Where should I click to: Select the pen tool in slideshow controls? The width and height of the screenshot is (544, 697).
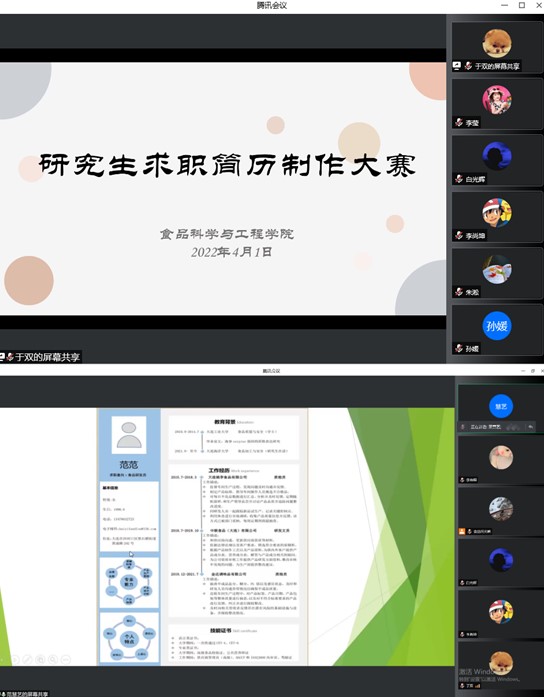coord(27,660)
